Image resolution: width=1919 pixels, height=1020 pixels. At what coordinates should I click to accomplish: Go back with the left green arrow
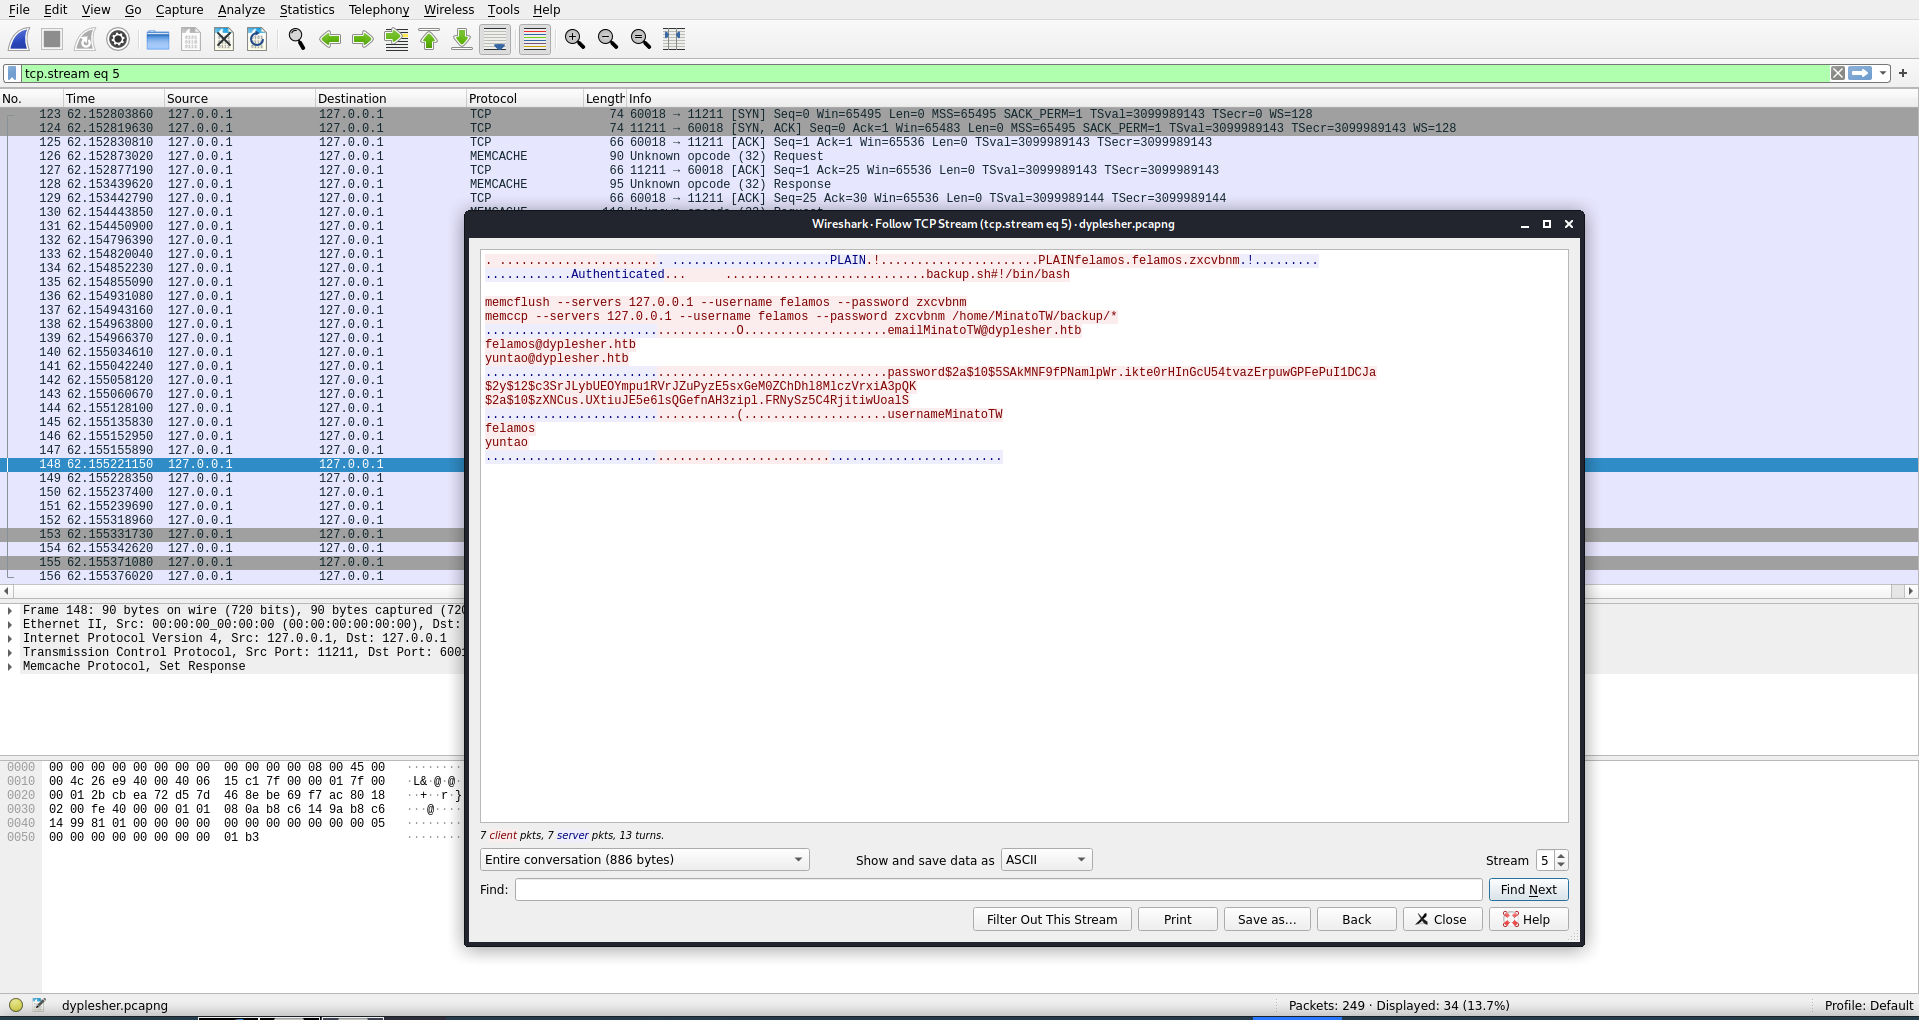click(x=330, y=39)
